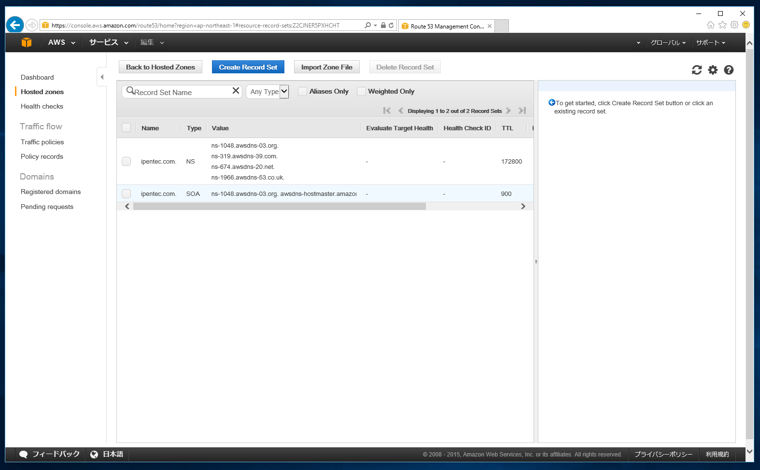The width and height of the screenshot is (760, 470).
Task: Select Hosted zones in the sidebar
Action: pyautogui.click(x=42, y=92)
